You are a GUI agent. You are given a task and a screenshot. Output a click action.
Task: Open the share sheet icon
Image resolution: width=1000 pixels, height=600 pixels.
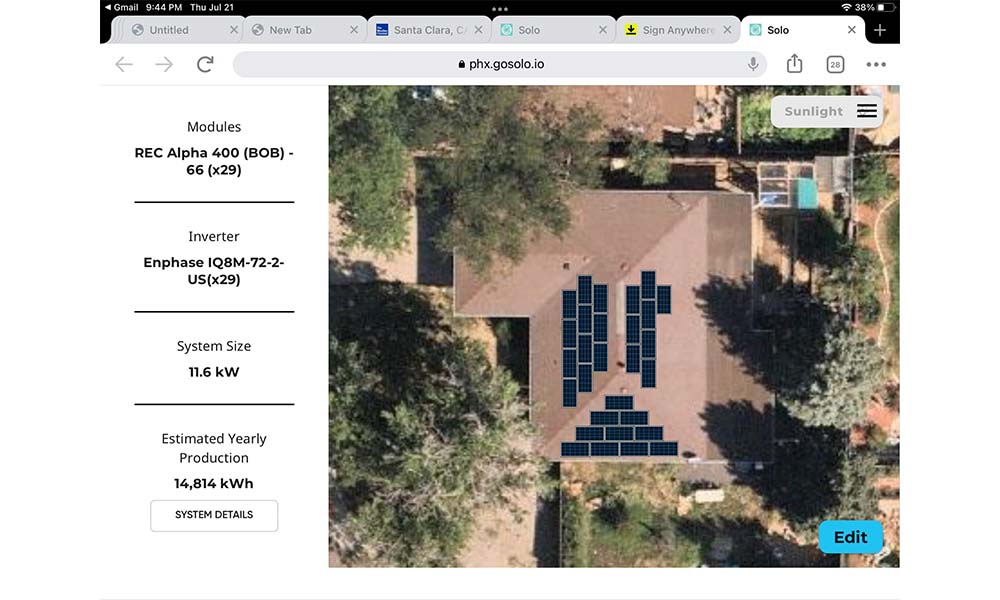tap(794, 64)
